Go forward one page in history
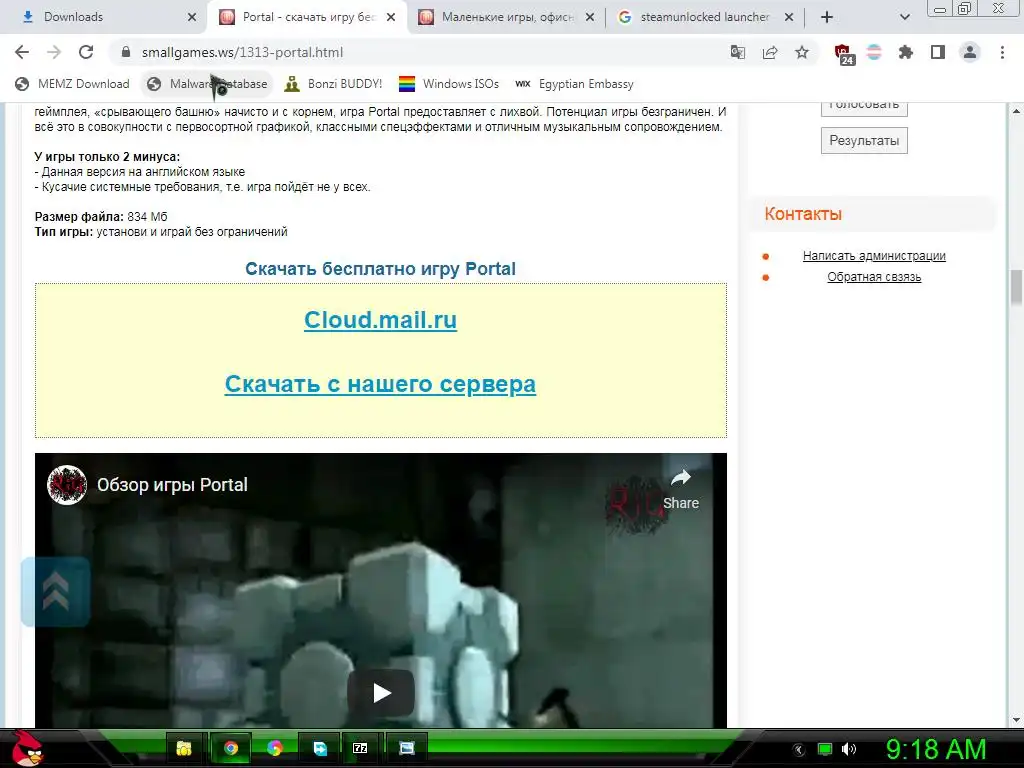 (x=54, y=52)
